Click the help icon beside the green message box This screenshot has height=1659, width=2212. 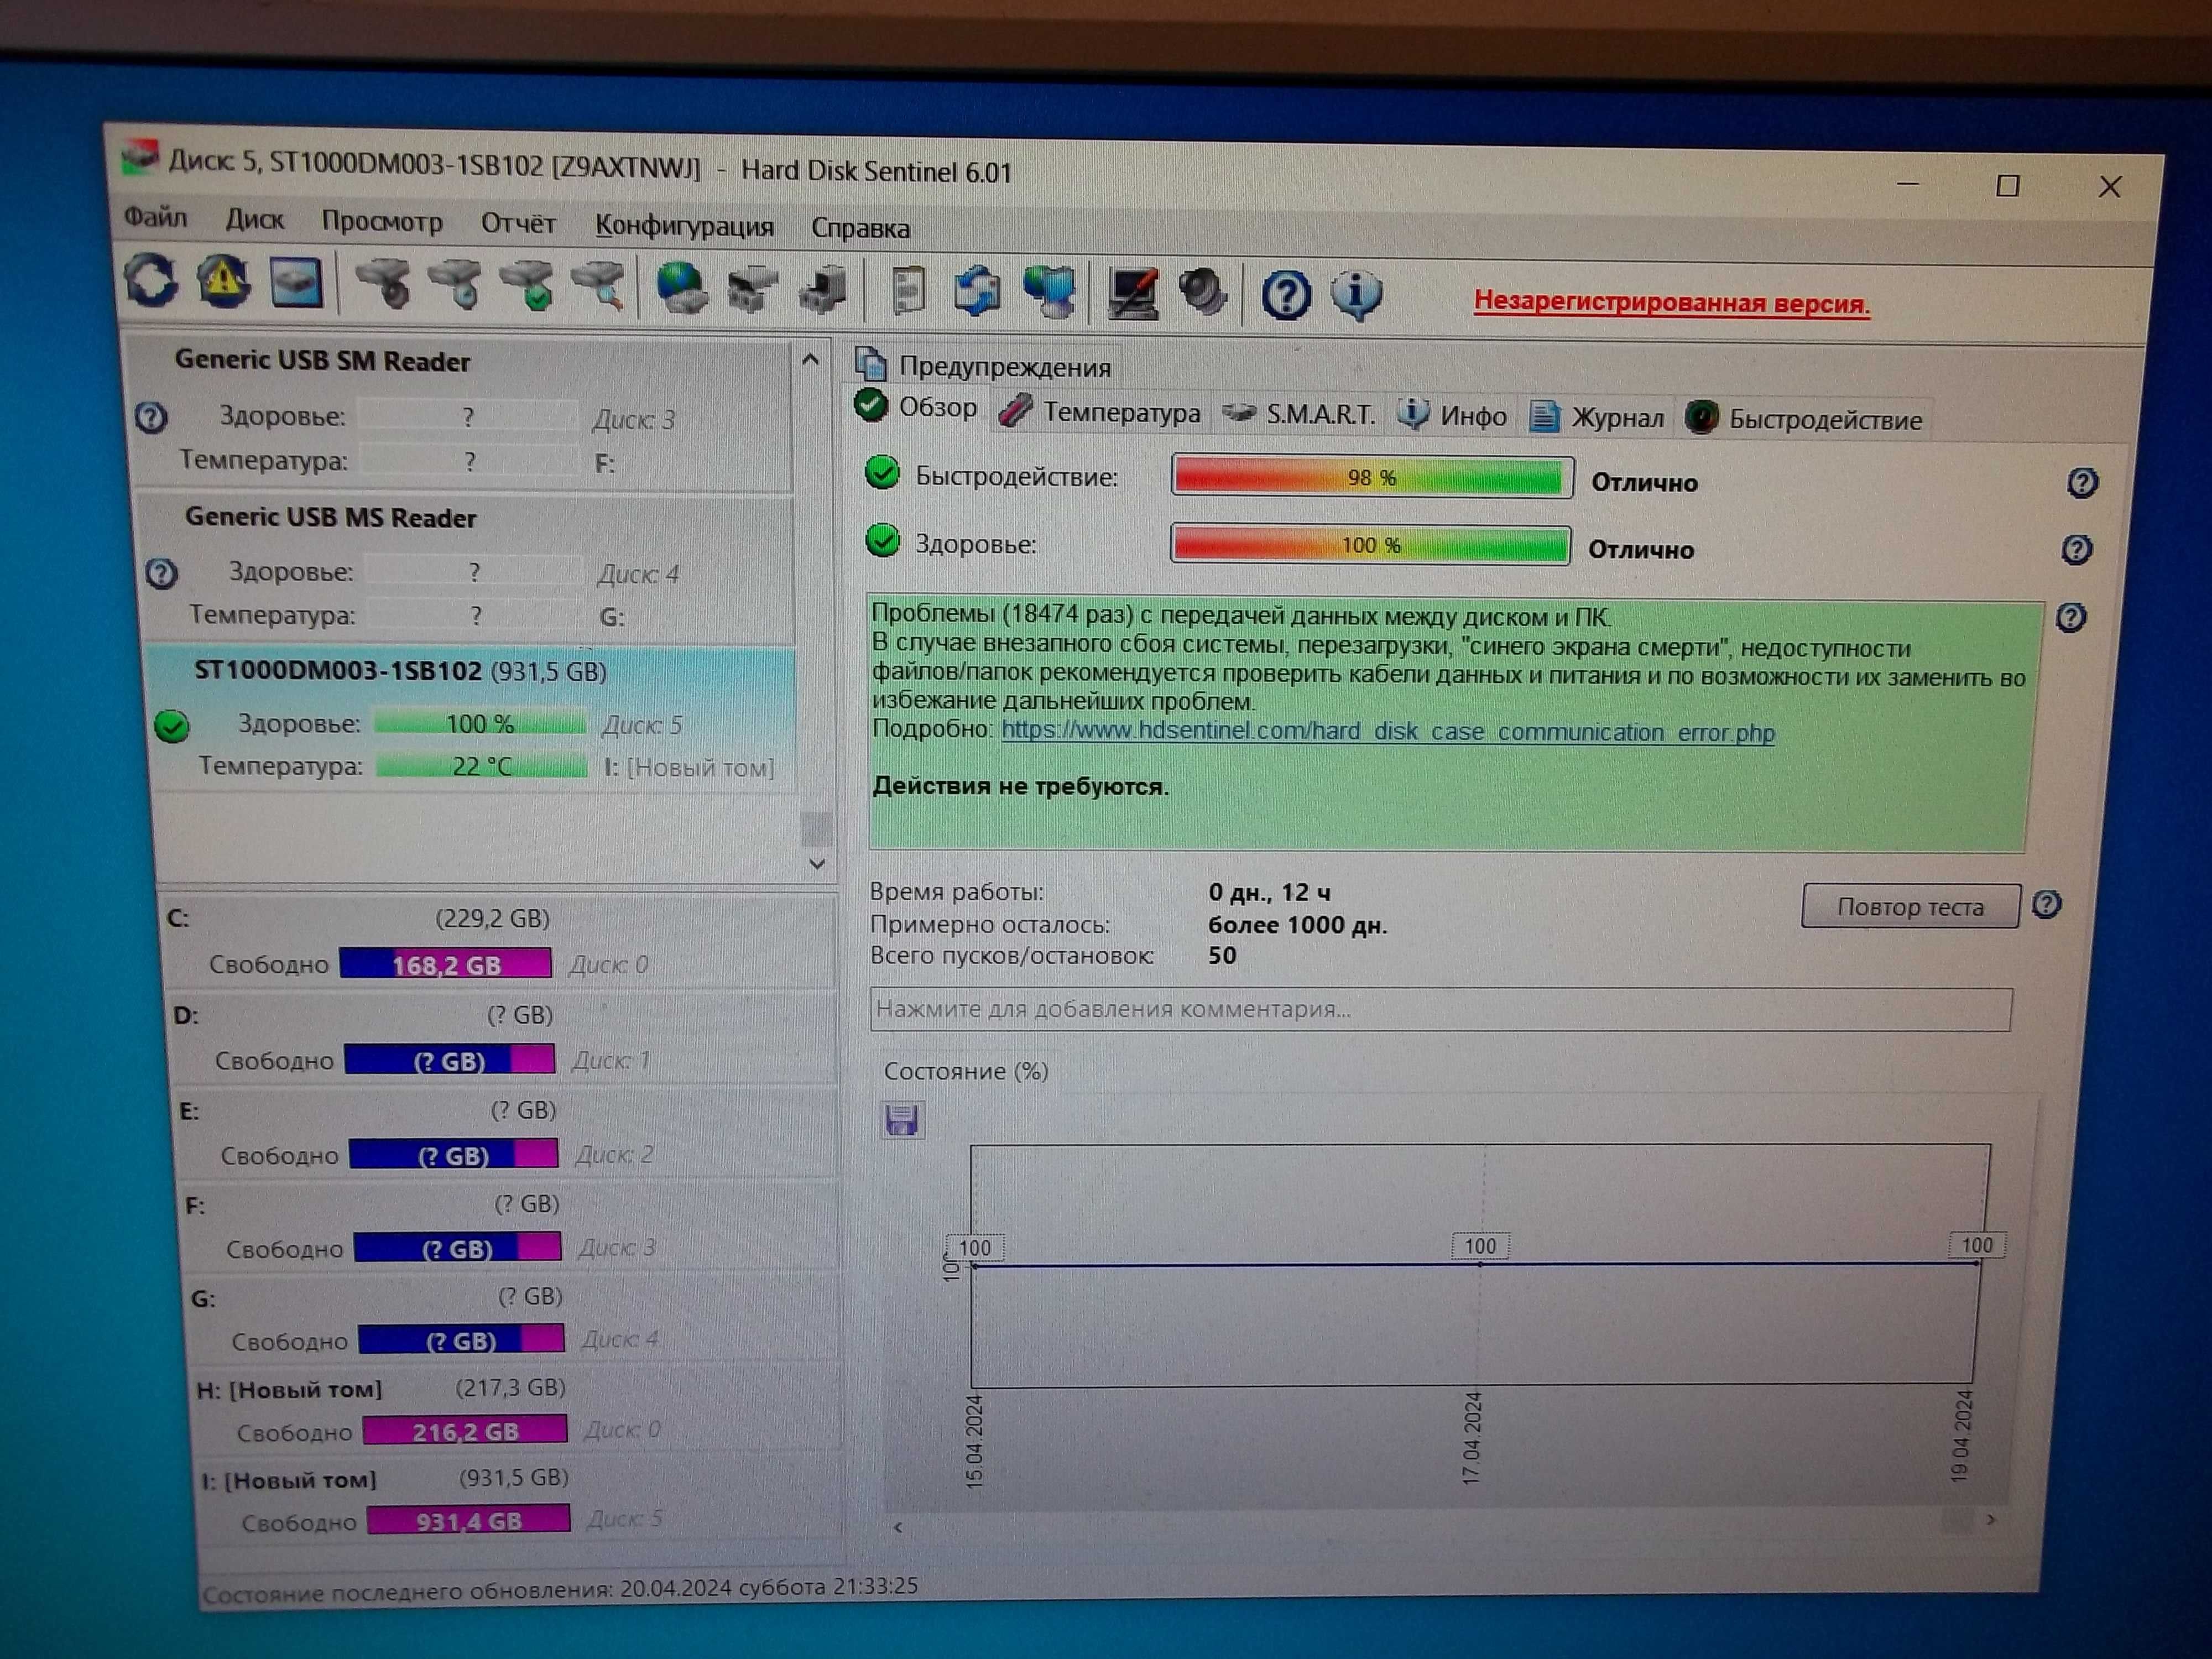2071,617
